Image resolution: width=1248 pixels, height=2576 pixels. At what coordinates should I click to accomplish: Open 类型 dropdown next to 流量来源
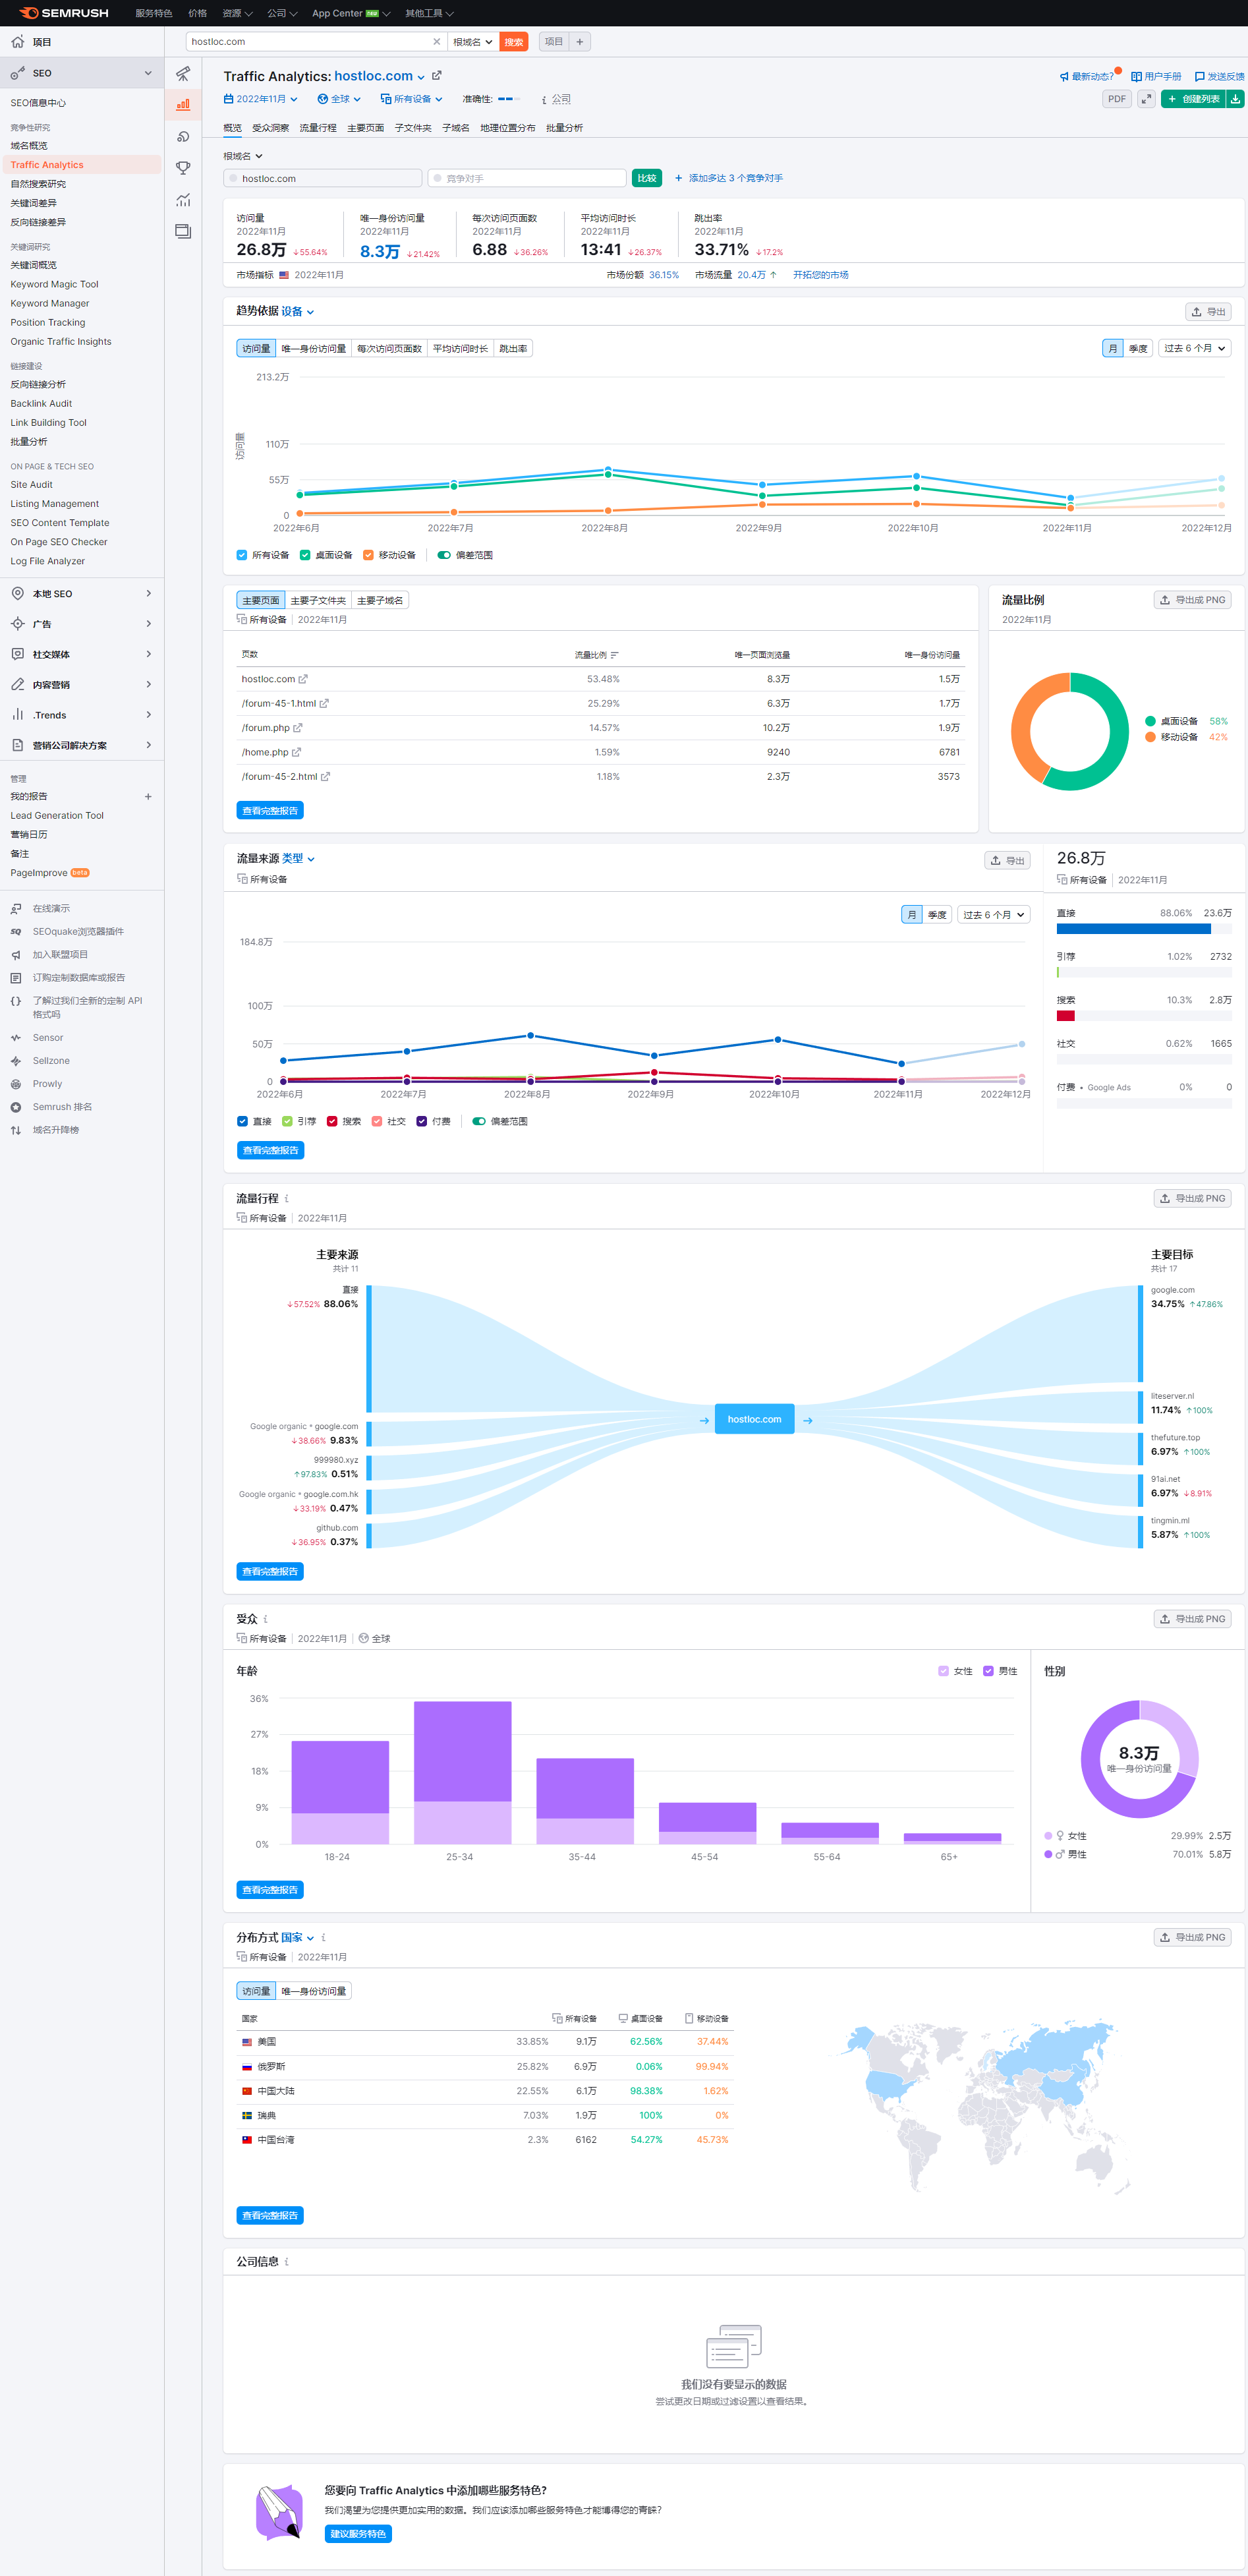tap(298, 858)
